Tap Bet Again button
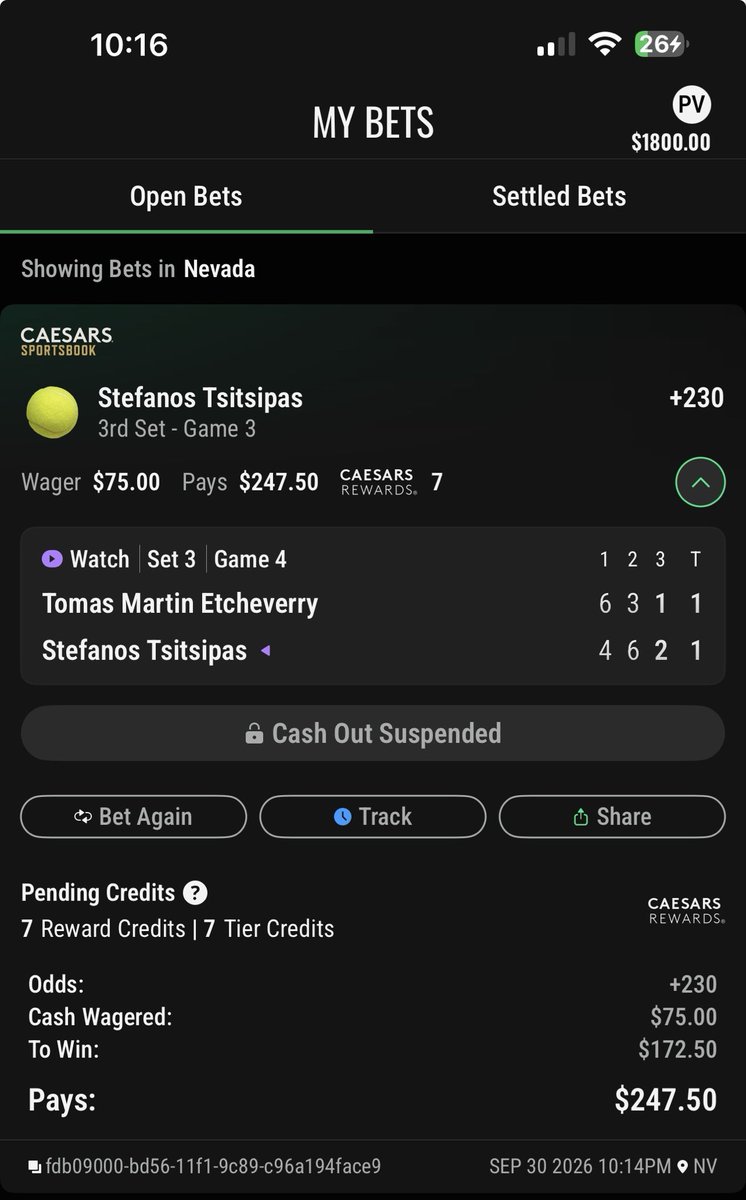 point(133,816)
